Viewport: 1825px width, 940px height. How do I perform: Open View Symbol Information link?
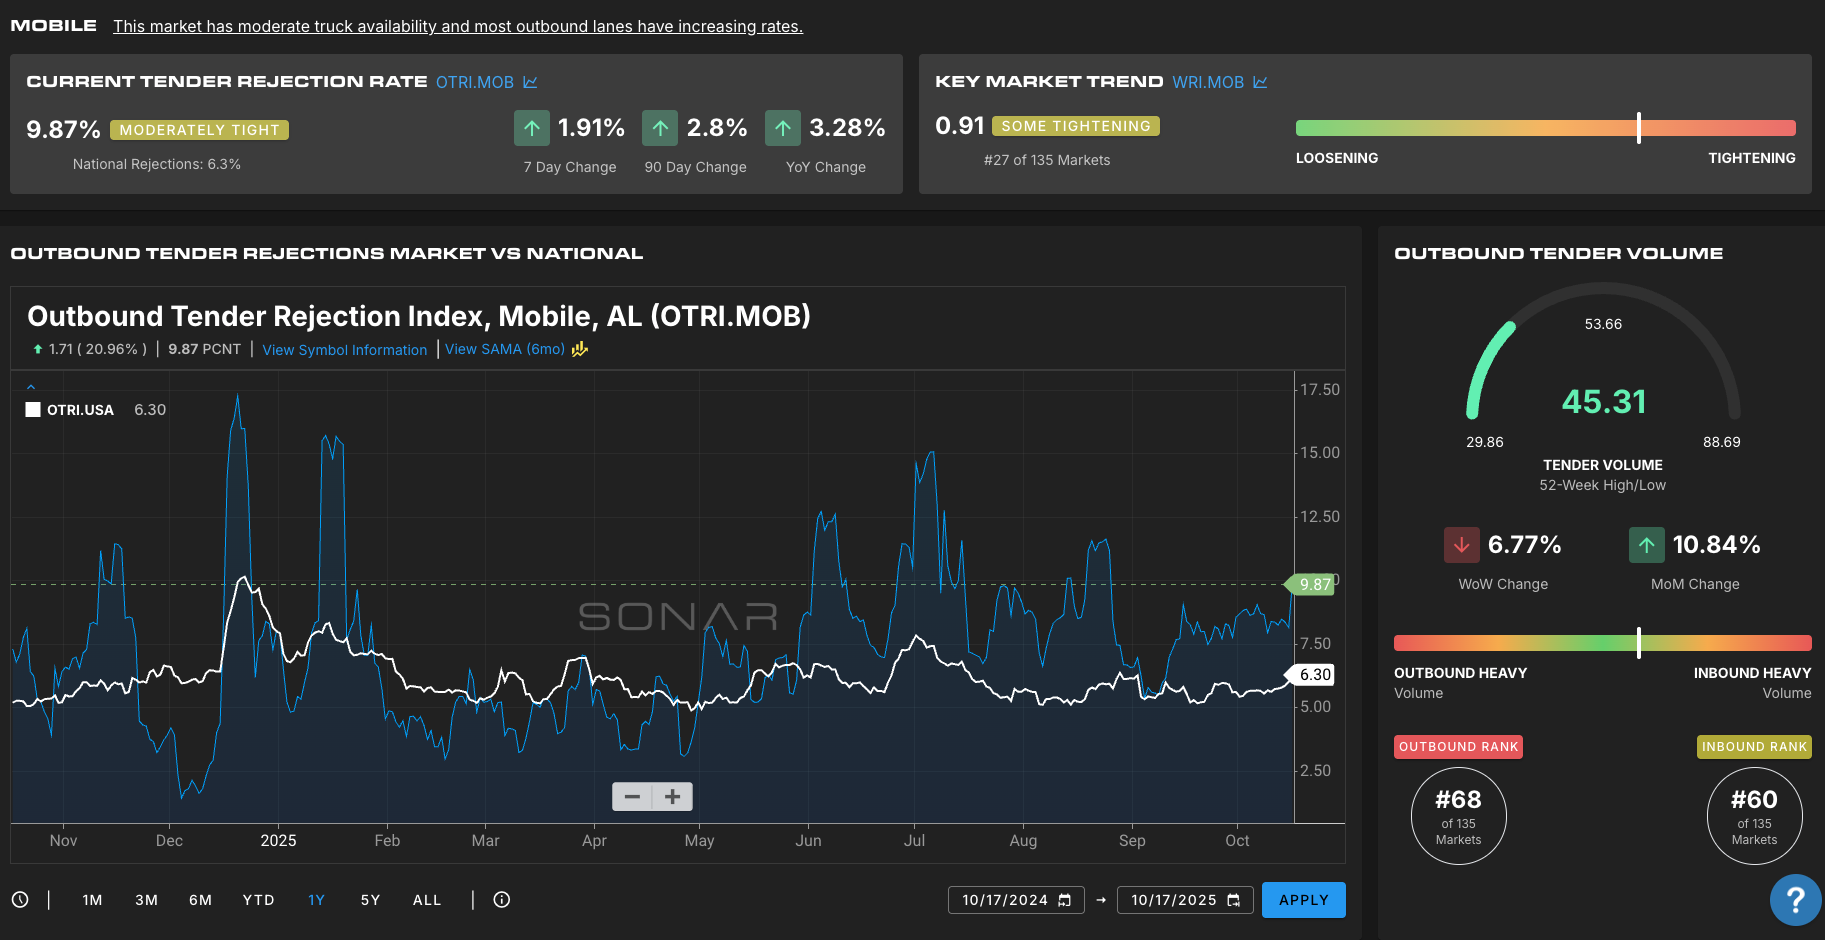[x=344, y=350]
